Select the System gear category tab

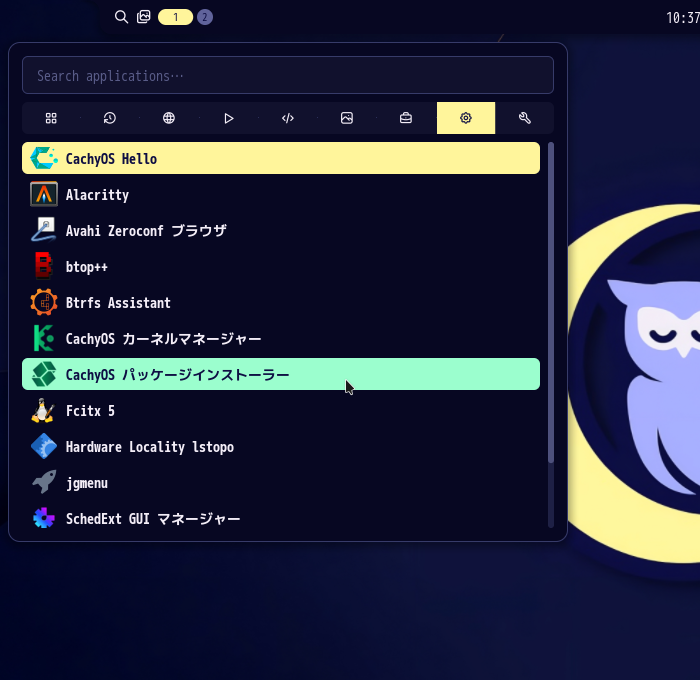coord(466,118)
